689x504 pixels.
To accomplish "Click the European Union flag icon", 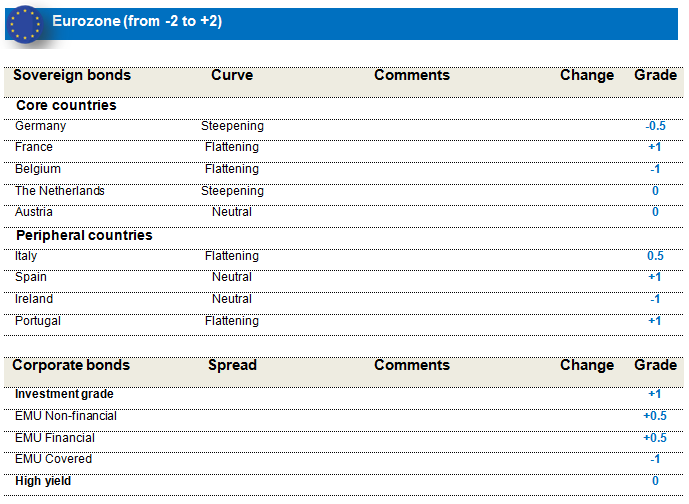I will (26, 24).
